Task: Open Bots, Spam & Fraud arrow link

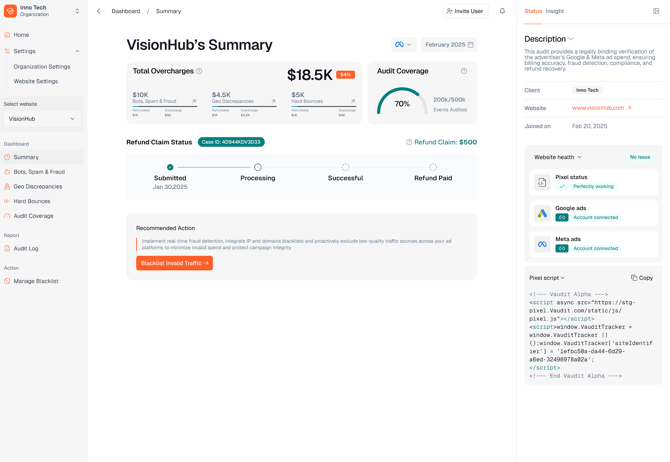Action: coord(194,101)
